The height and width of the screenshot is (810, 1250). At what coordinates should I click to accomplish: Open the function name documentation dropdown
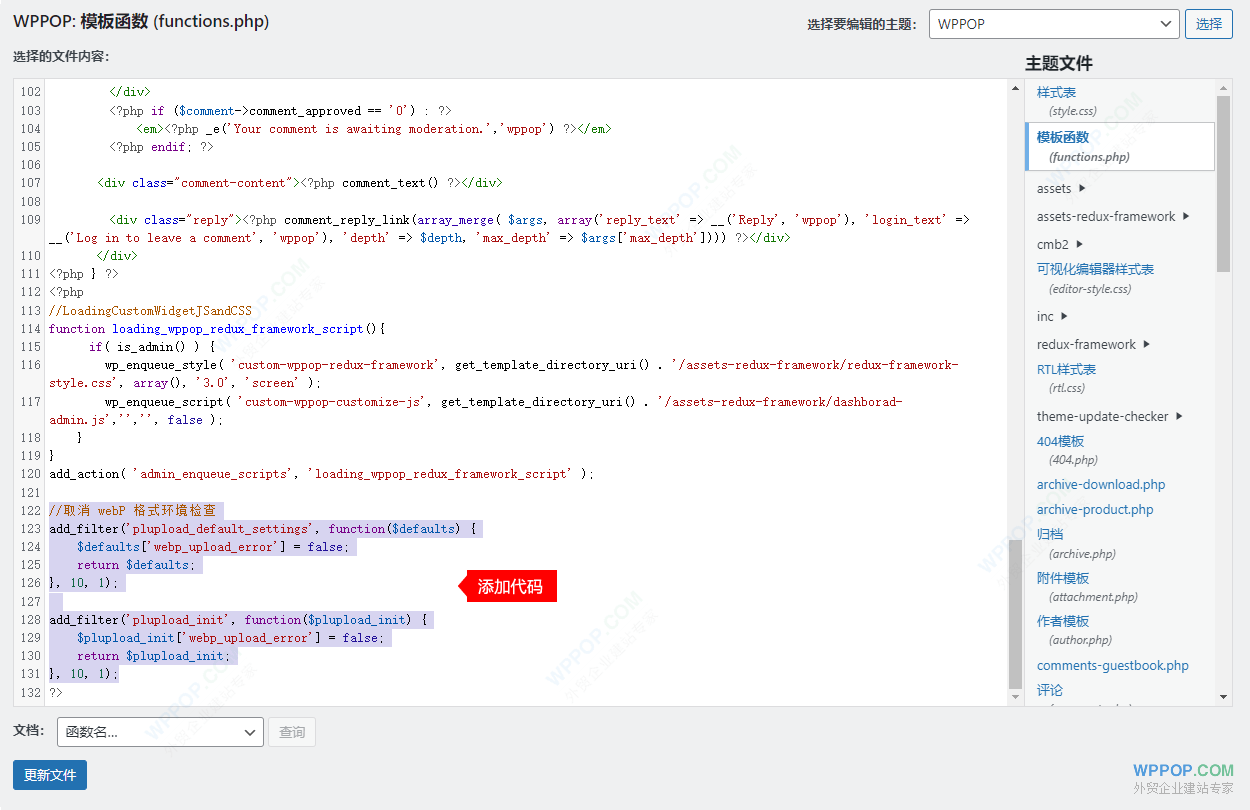coord(160,732)
